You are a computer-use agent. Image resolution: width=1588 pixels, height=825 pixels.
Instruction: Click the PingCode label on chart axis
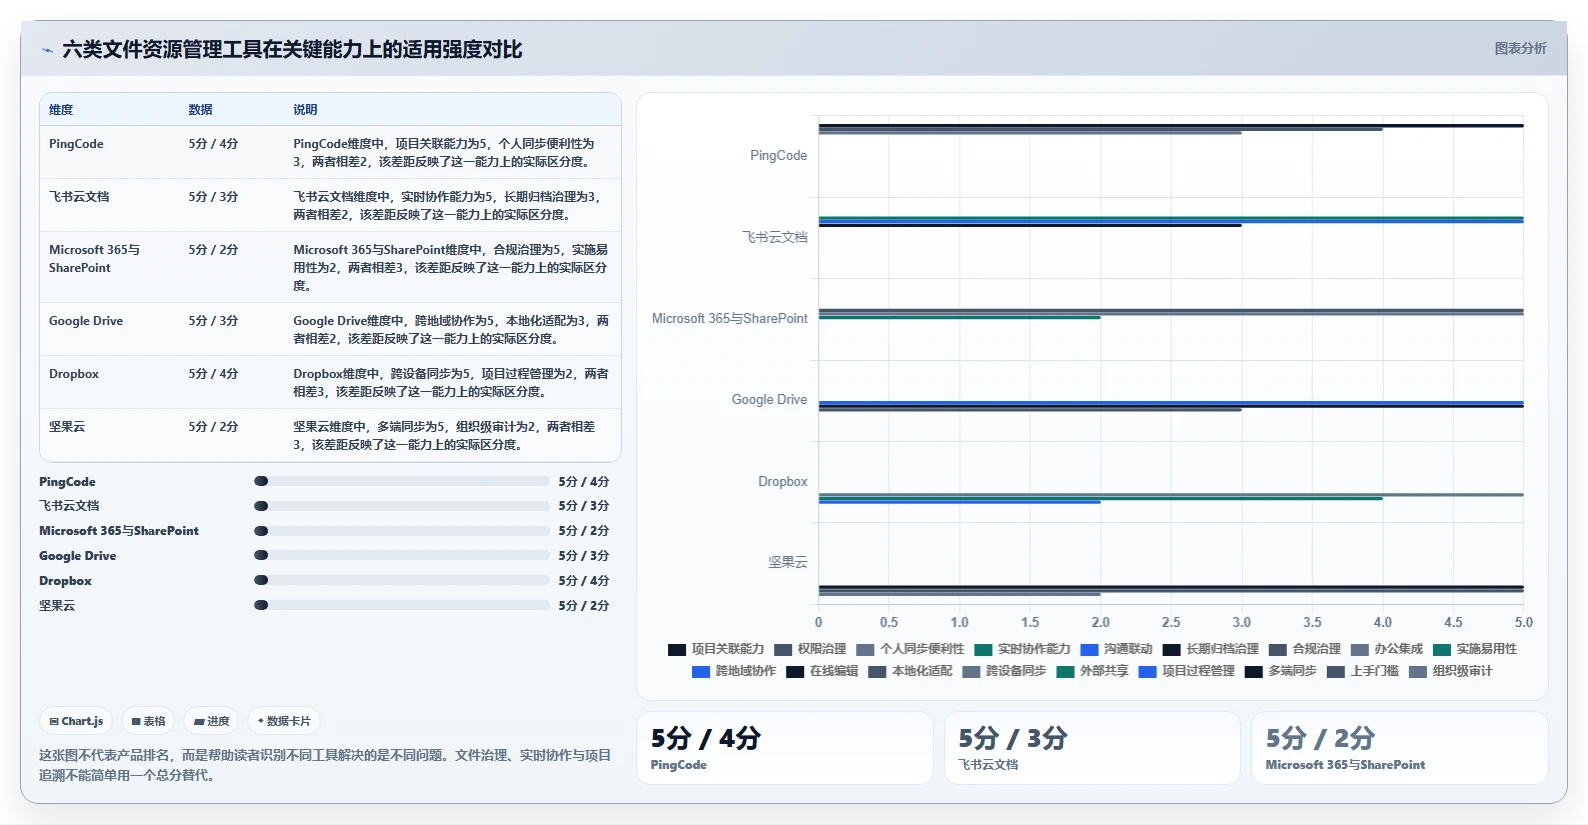tap(778, 156)
